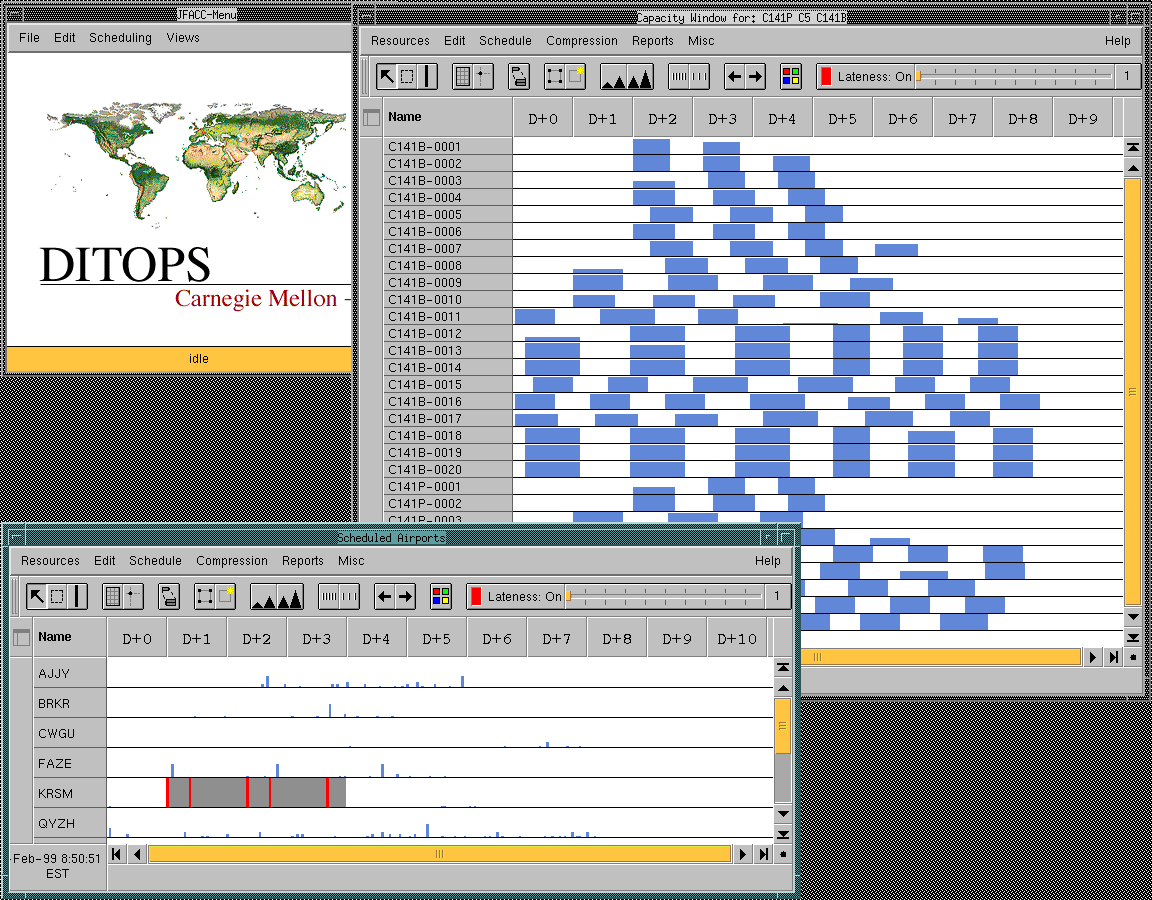Click the left arrow icon in Scheduled Airports toolbar
Image resolution: width=1152 pixels, height=900 pixels.
(x=384, y=597)
